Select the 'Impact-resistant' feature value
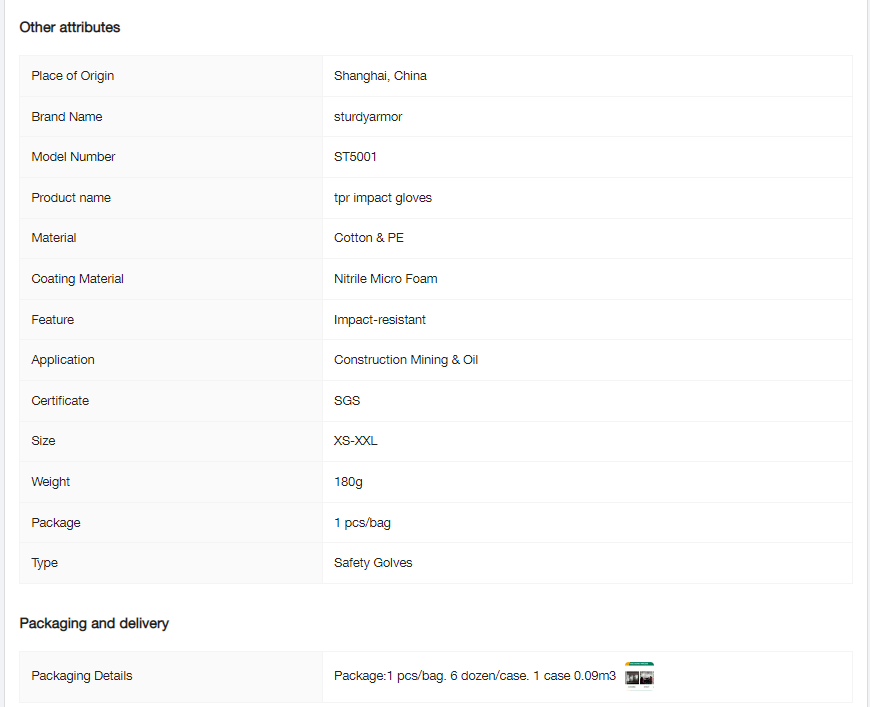Image resolution: width=870 pixels, height=707 pixels. coord(380,320)
